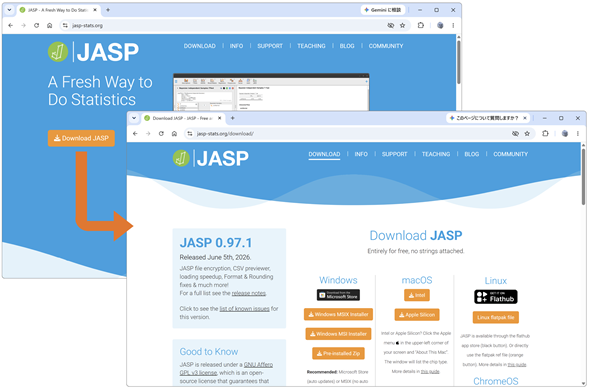Open TEACHING menu in the back window
This screenshot has width=590, height=391.
coord(311,46)
